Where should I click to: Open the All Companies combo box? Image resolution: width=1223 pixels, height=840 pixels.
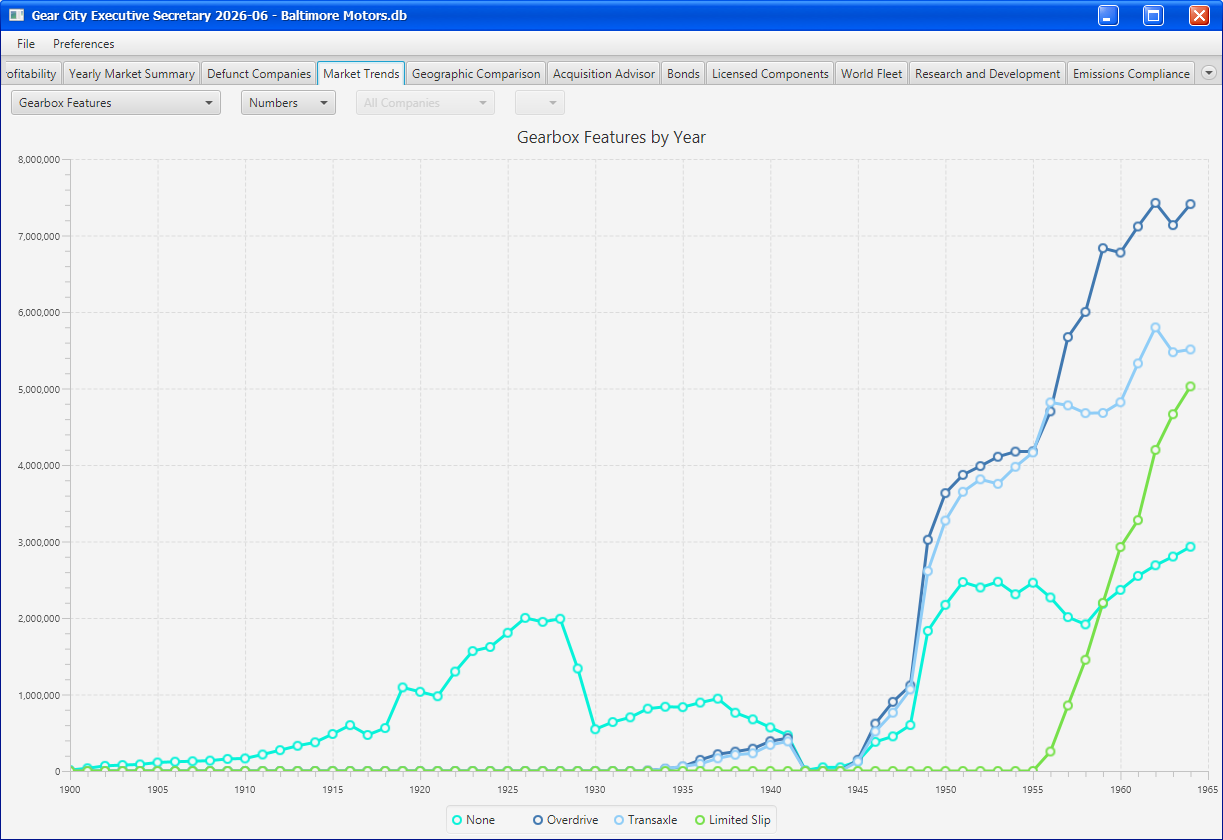pyautogui.click(x=425, y=103)
